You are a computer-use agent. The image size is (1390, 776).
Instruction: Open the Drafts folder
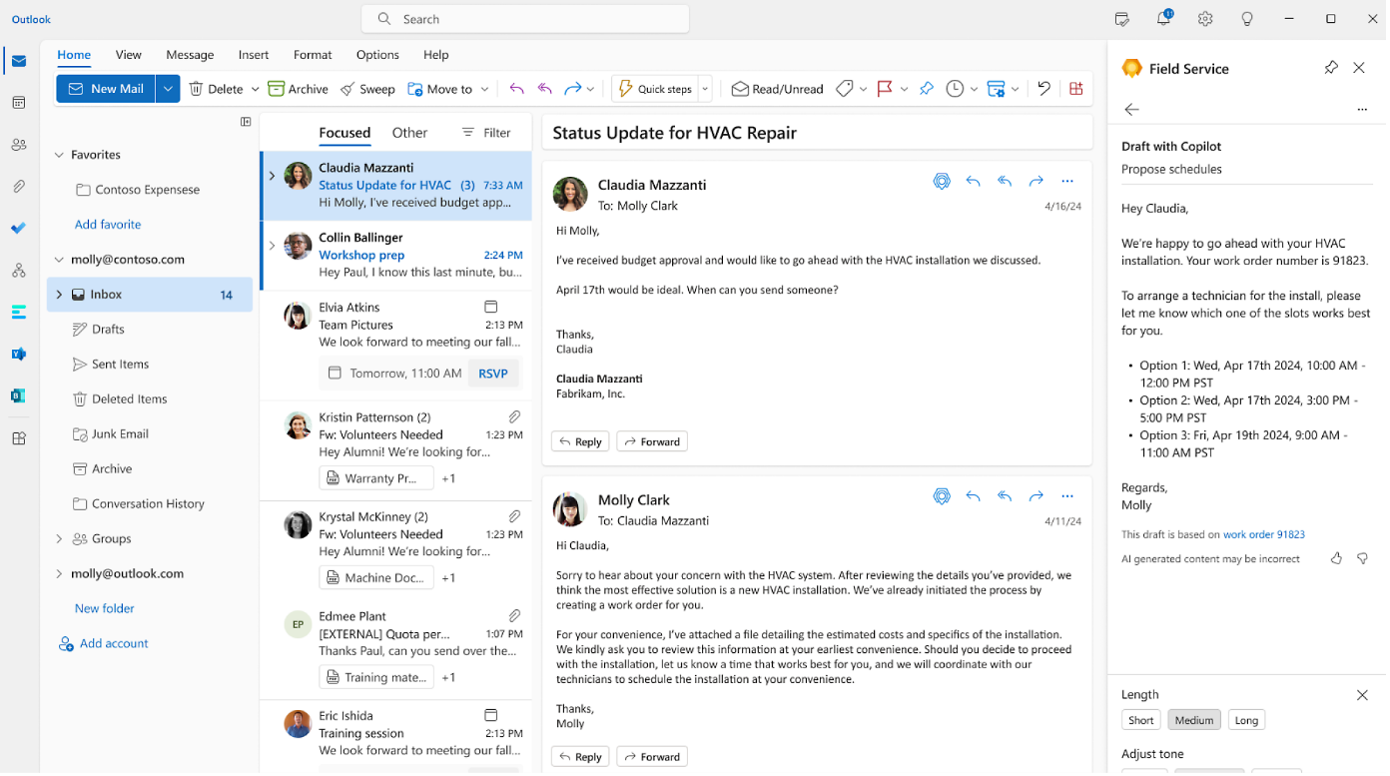[x=108, y=329]
